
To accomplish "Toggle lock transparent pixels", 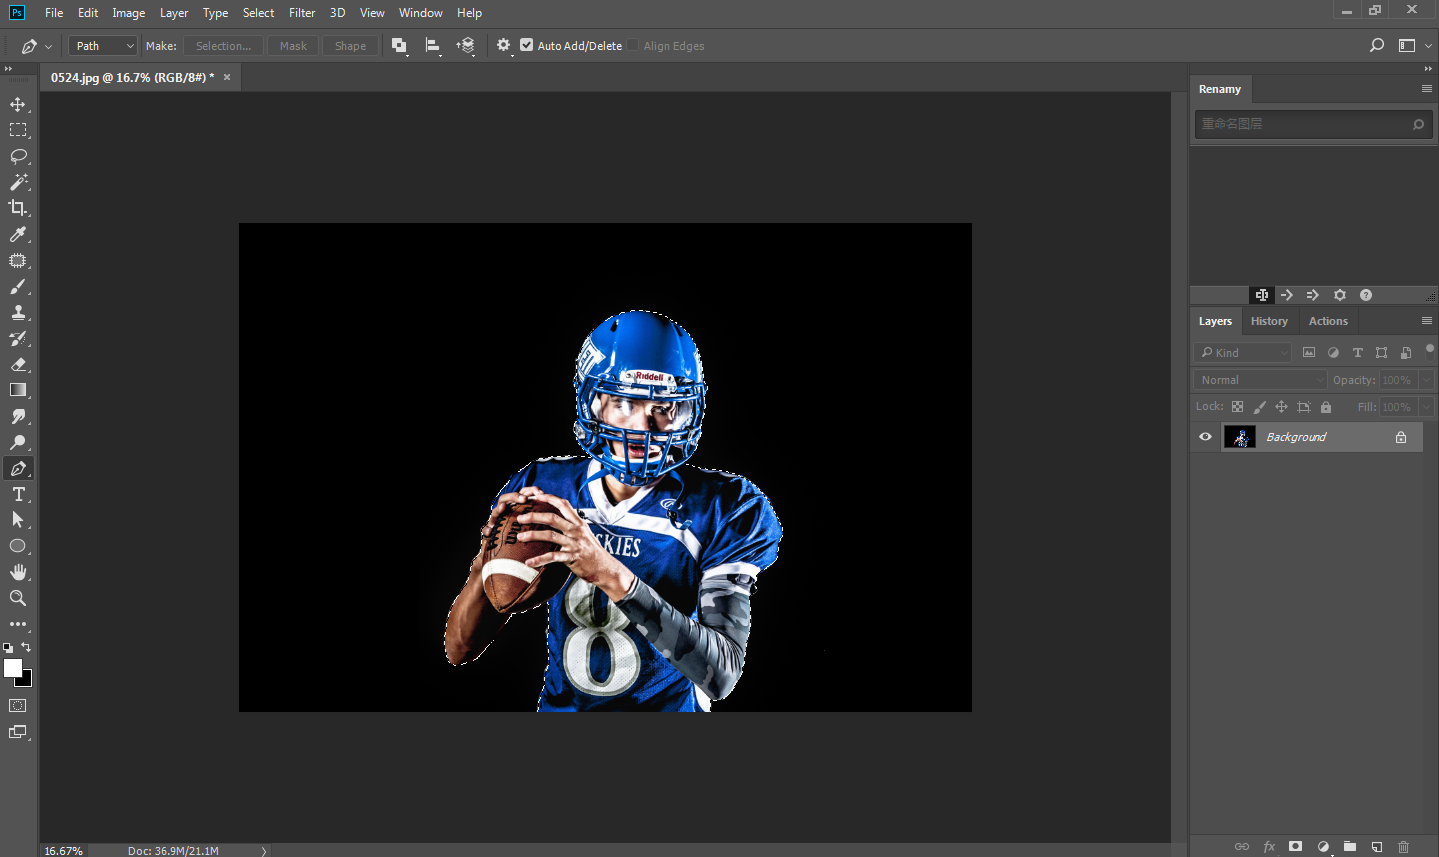I will [1237, 407].
